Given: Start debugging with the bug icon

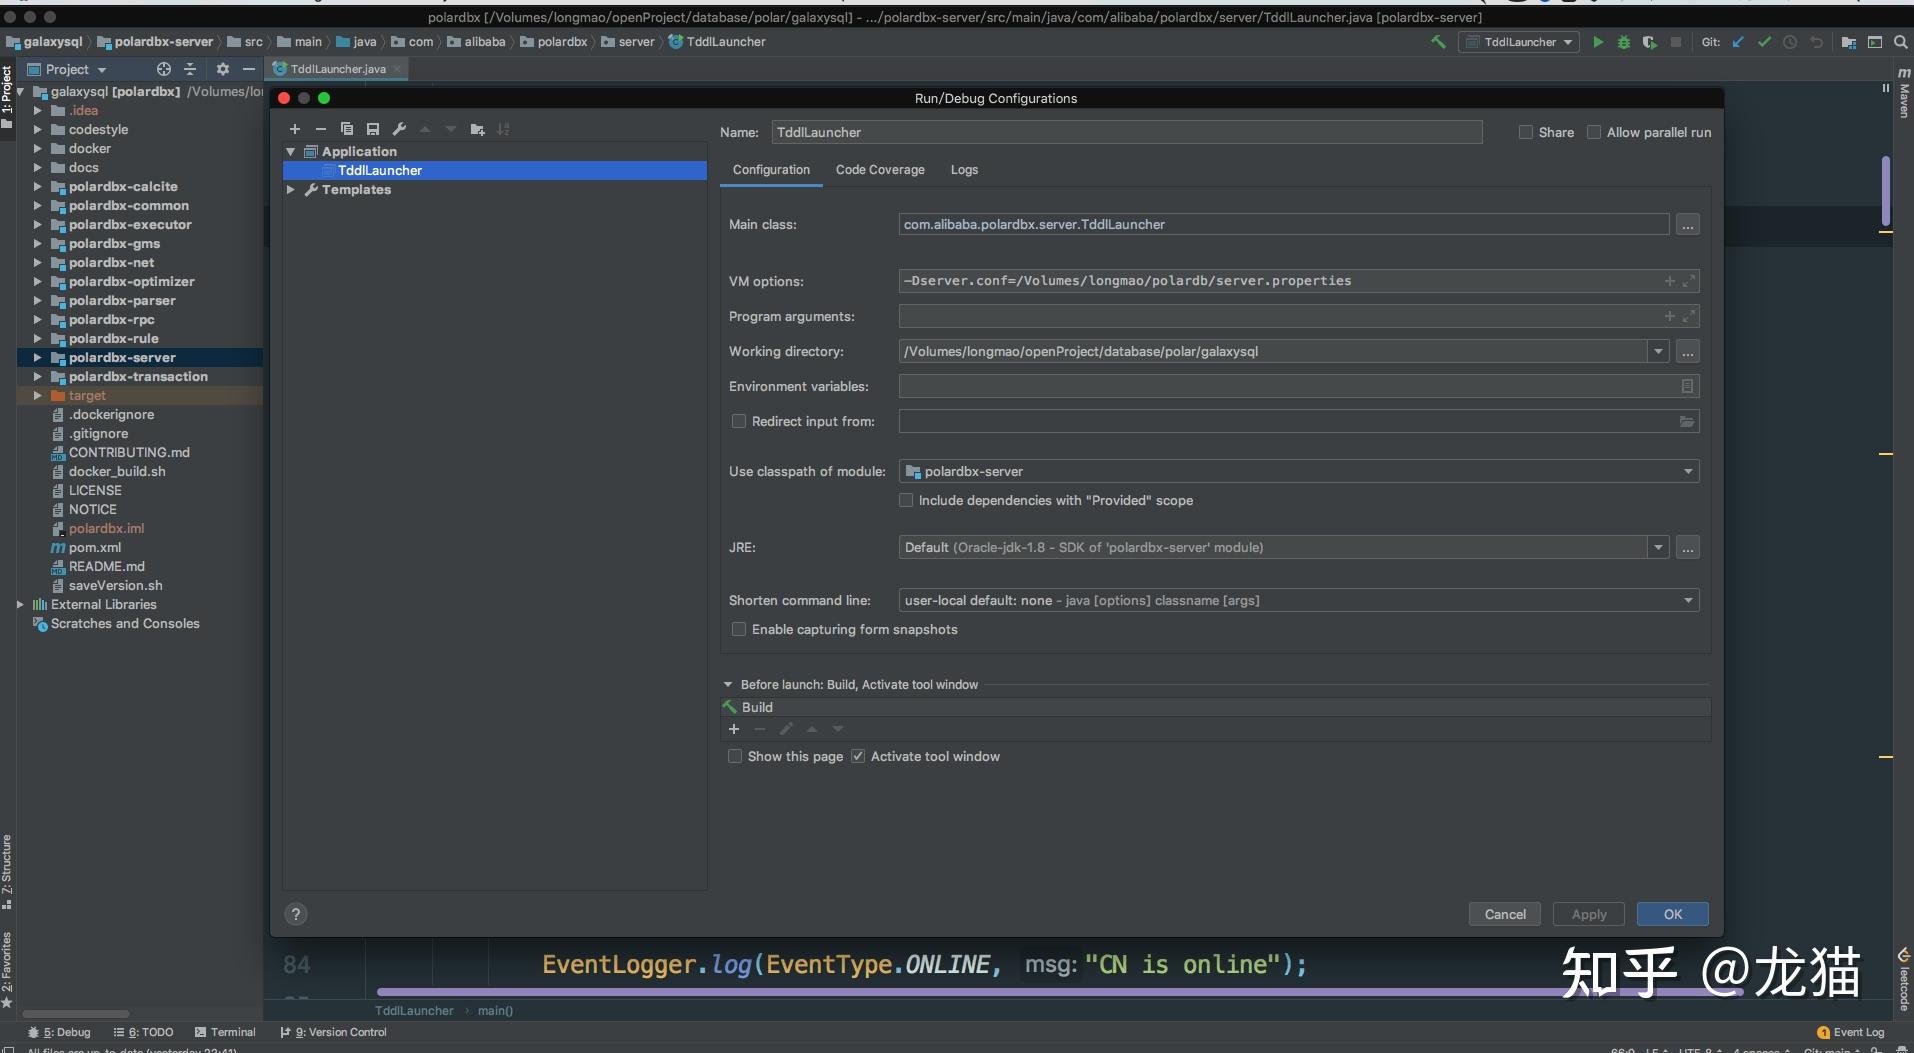Looking at the screenshot, I should coord(1624,42).
